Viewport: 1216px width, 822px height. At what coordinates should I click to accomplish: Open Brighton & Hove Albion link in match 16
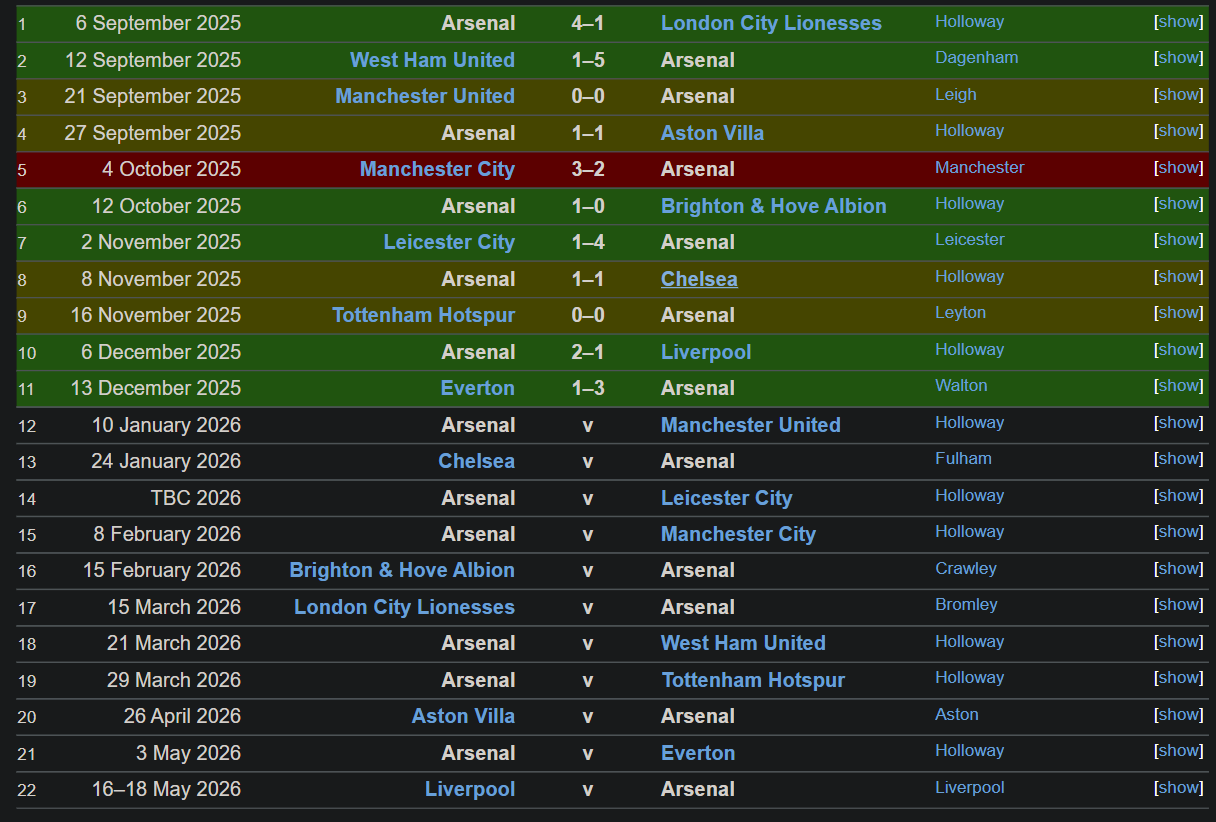coord(402,570)
